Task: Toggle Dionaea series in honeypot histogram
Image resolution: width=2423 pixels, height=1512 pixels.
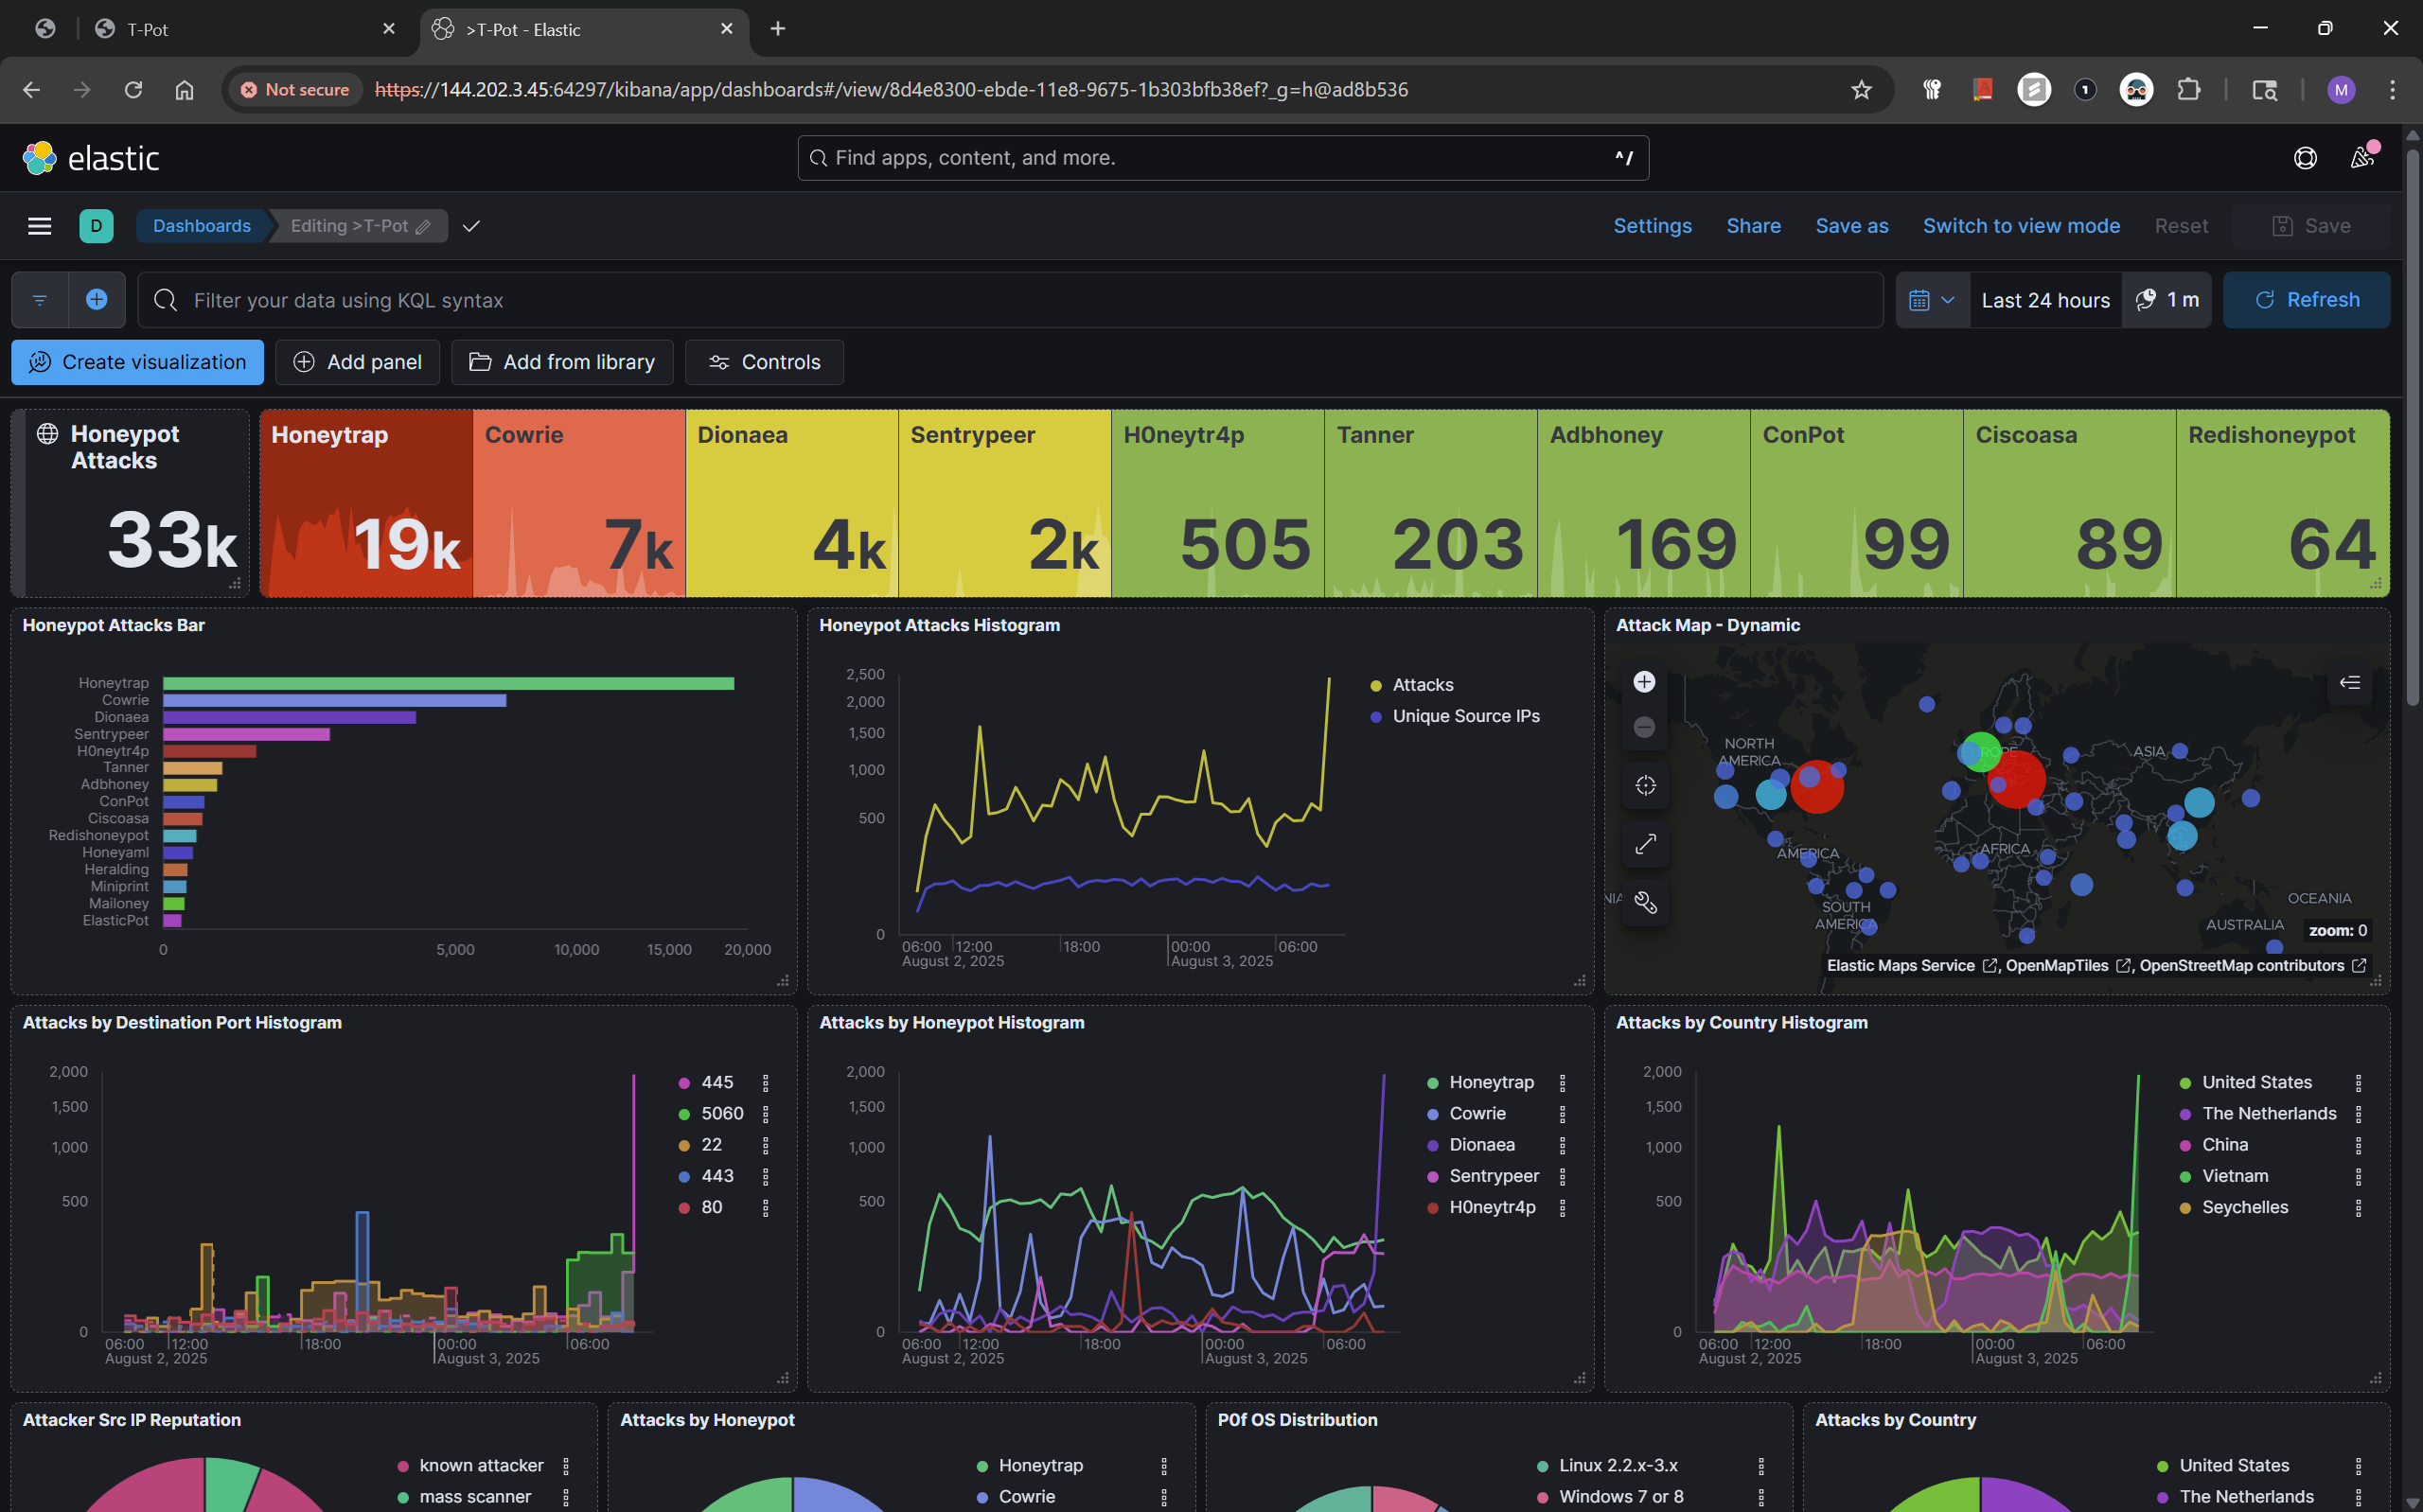Action: pos(1481,1145)
